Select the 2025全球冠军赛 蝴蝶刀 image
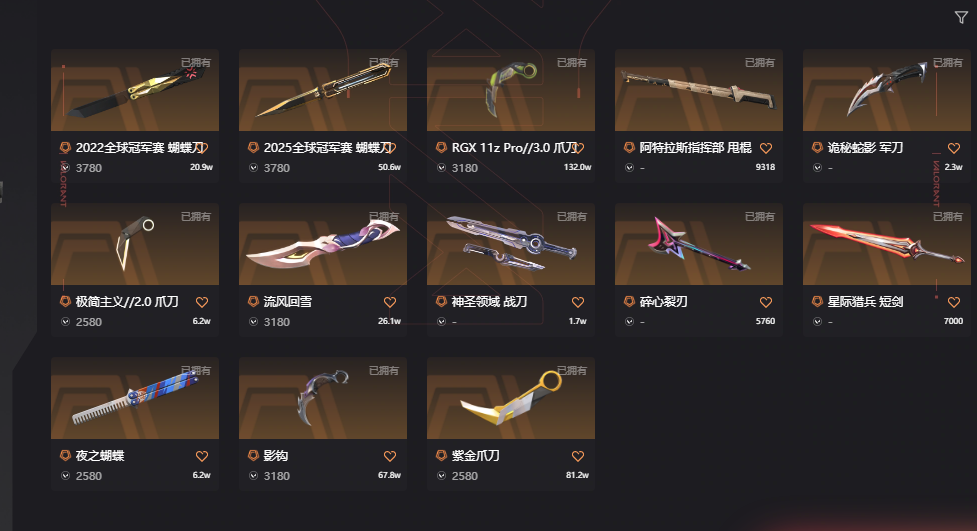The width and height of the screenshot is (977, 531). click(323, 90)
